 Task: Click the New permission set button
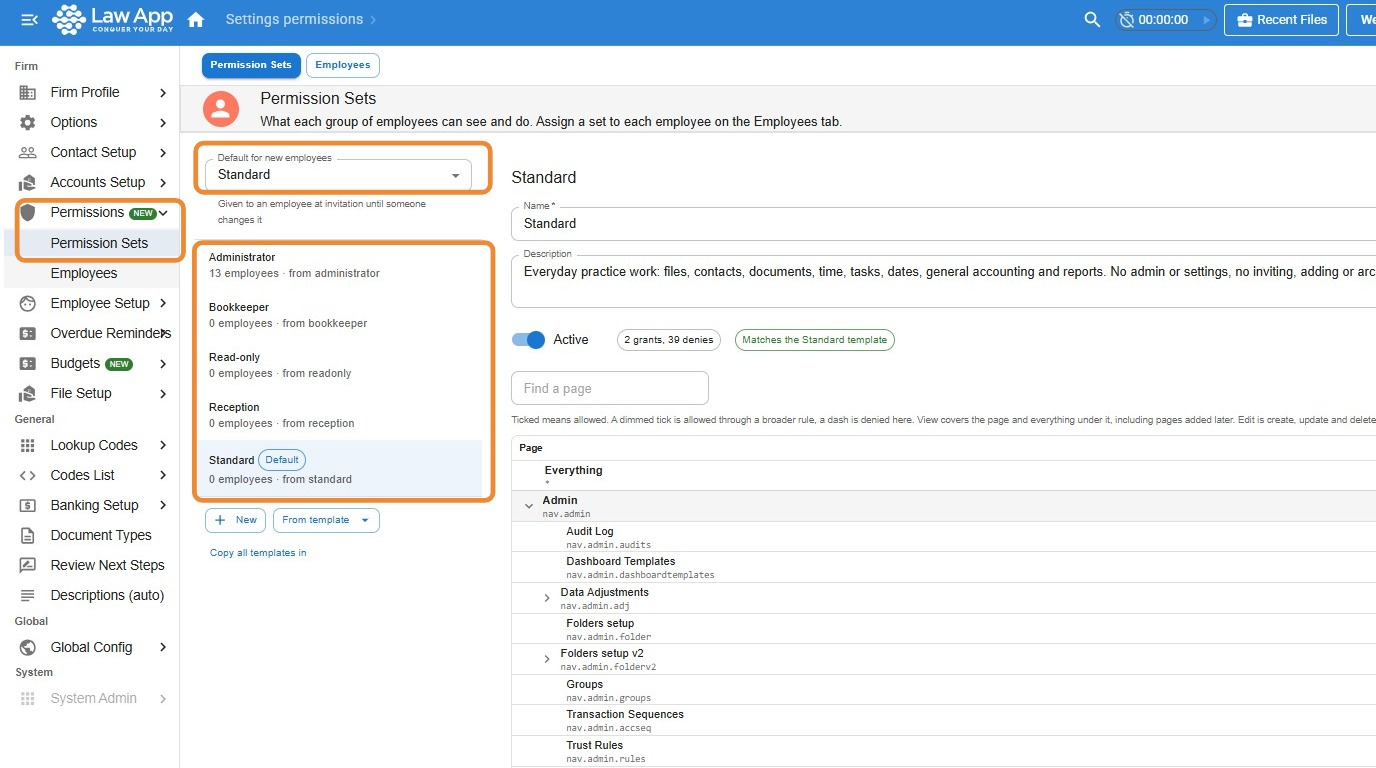click(x=236, y=520)
